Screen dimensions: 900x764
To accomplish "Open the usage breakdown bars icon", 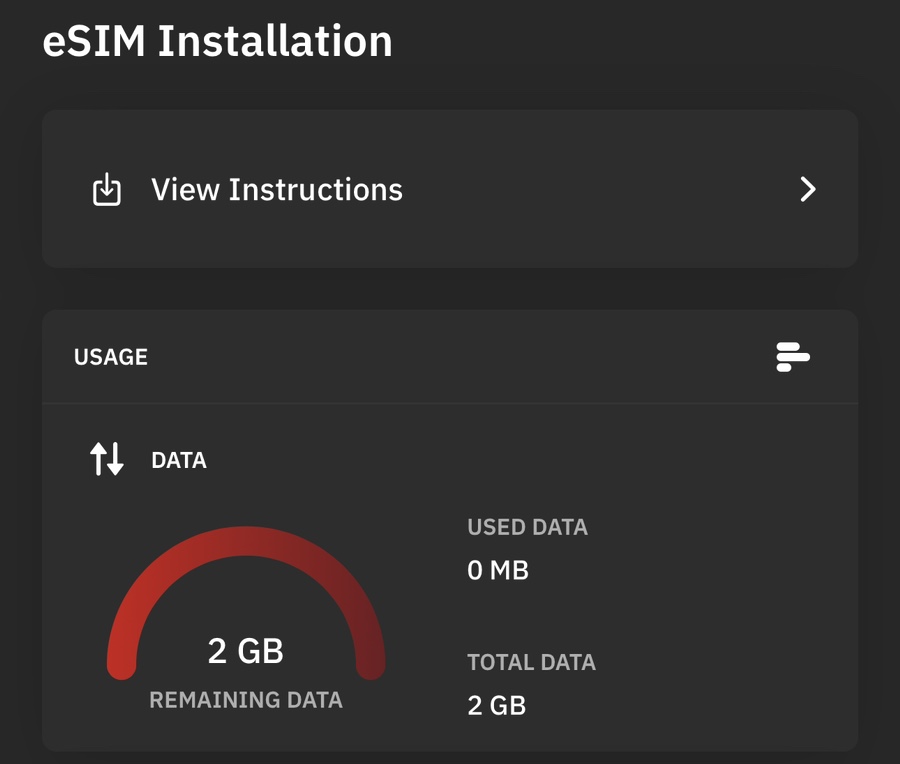I will click(793, 356).
